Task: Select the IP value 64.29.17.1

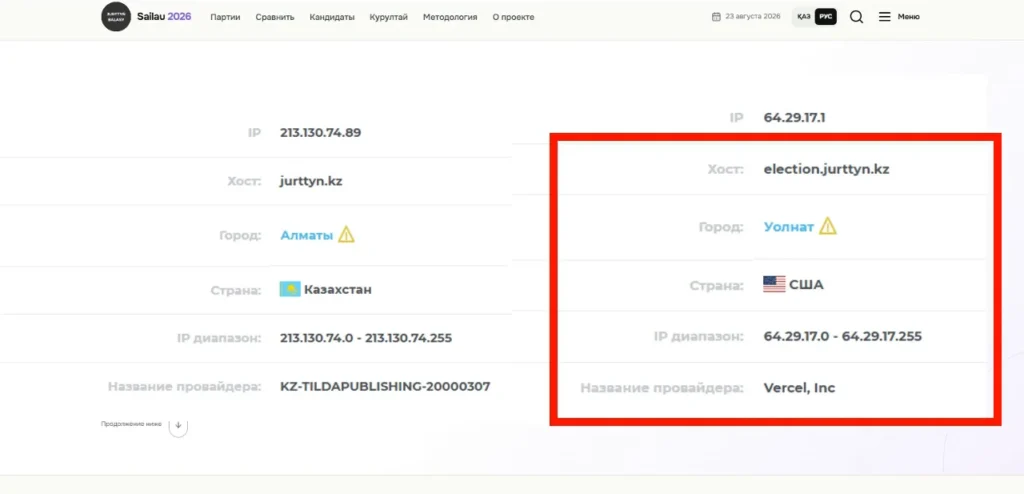Action: pos(795,118)
